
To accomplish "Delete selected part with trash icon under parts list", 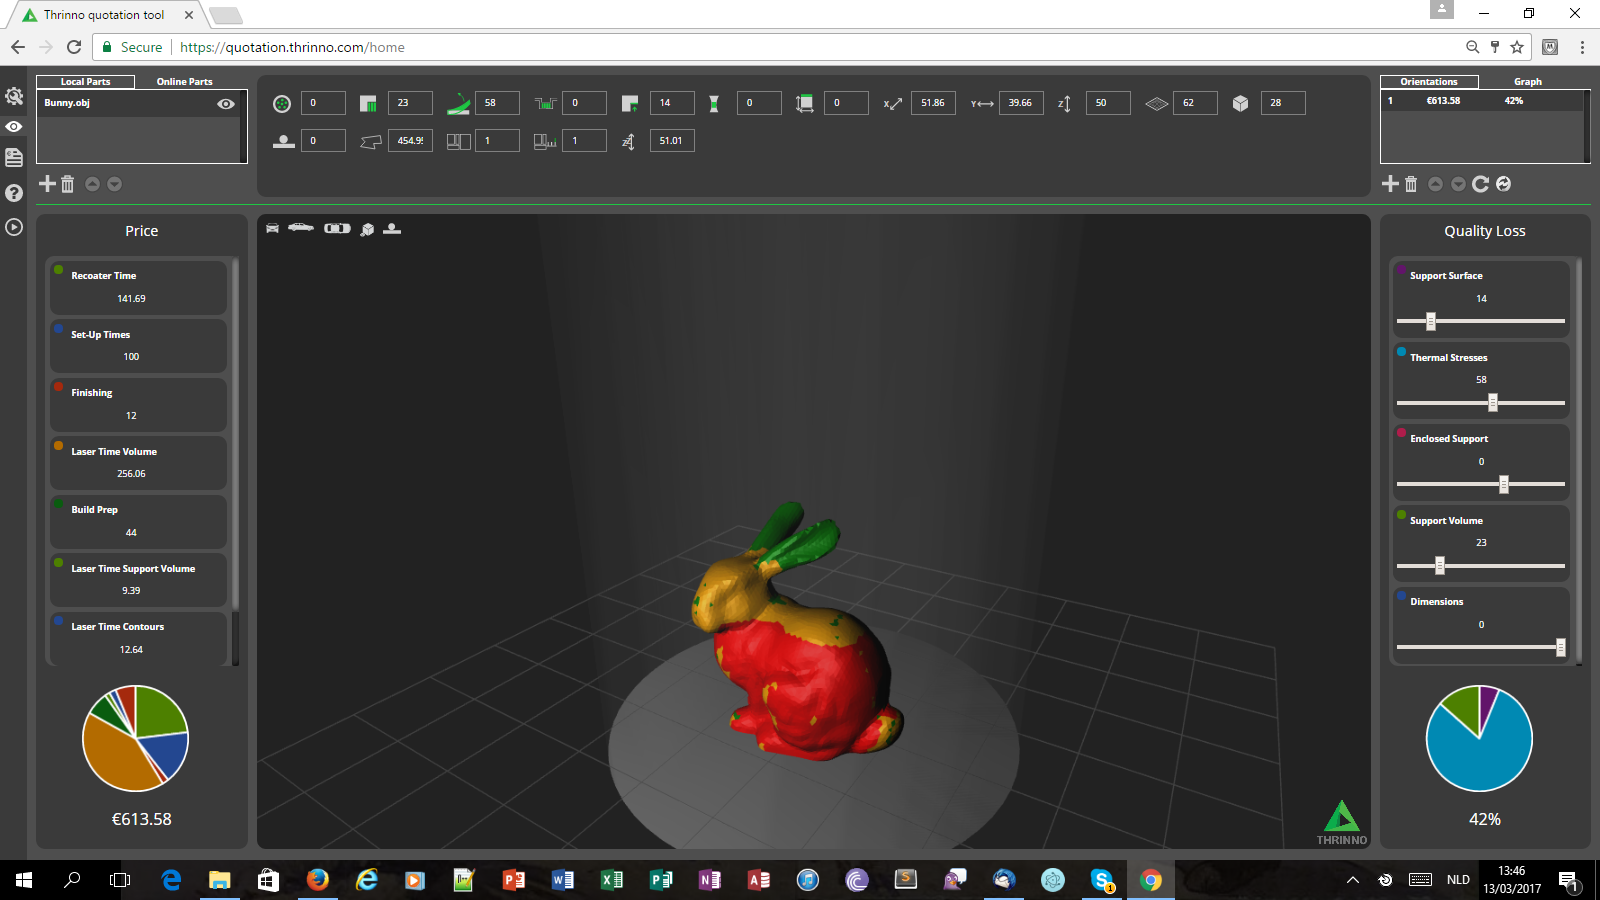I will click(x=68, y=184).
